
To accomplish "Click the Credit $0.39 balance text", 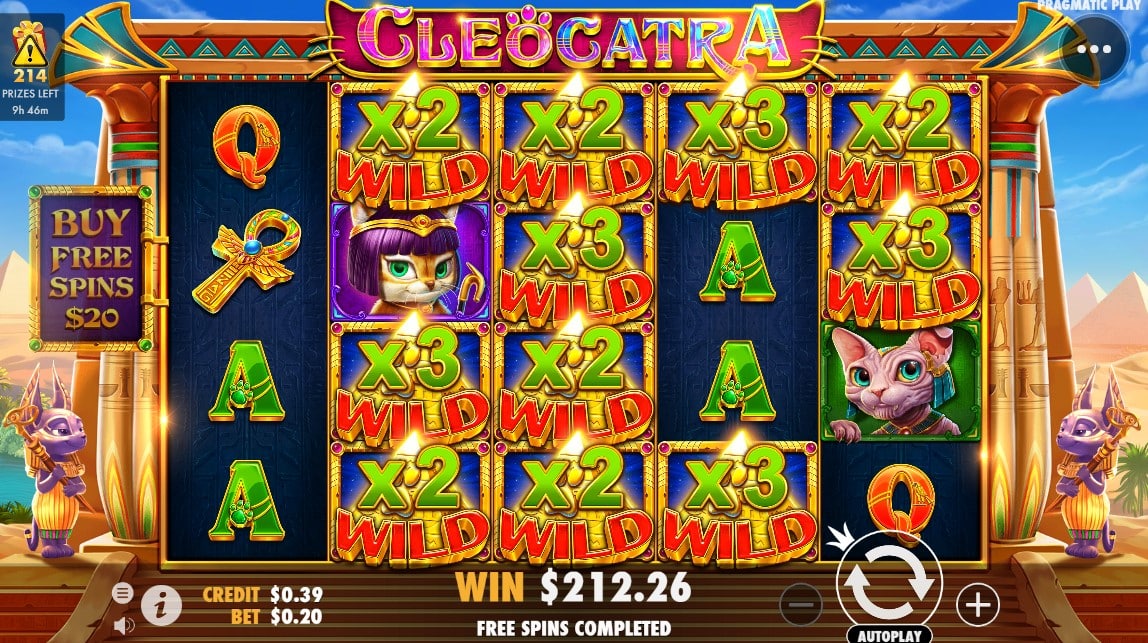I will click(x=262, y=594).
